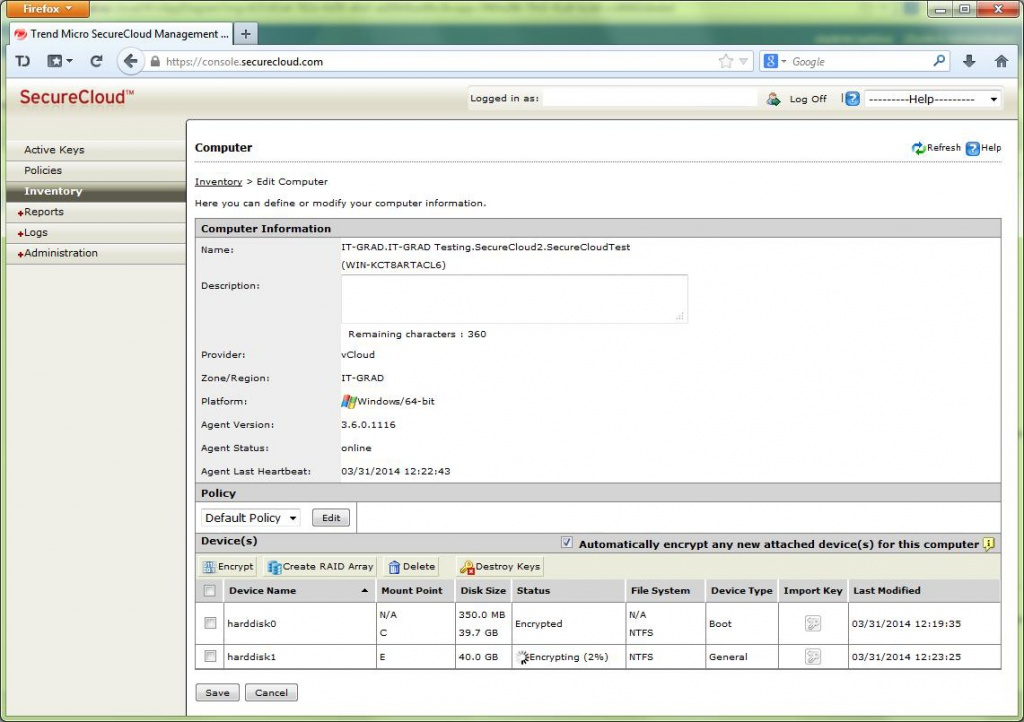Select the harddisk1 checkbox

coord(210,657)
